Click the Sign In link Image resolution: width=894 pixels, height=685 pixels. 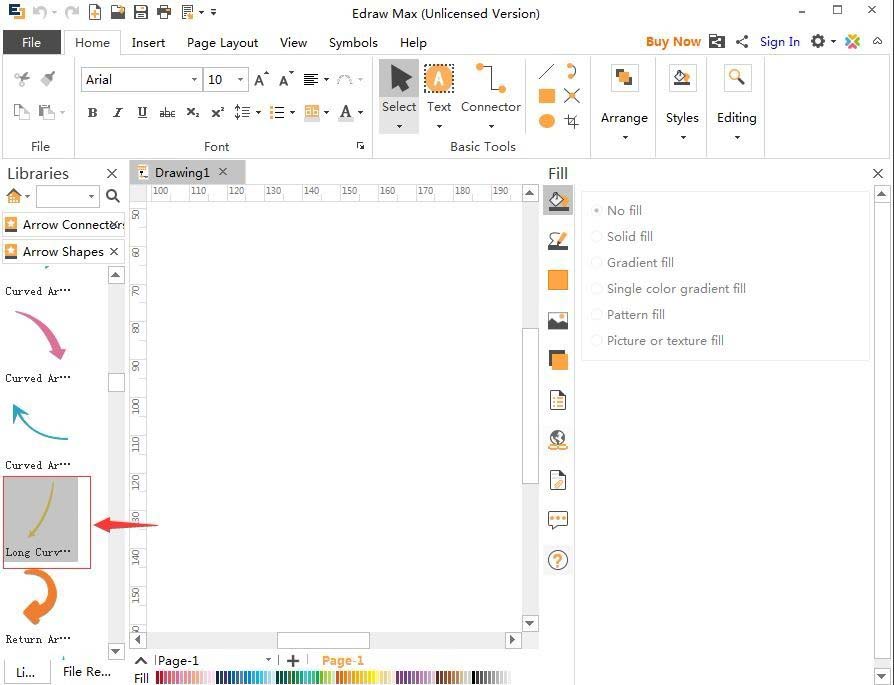pyautogui.click(x=779, y=42)
